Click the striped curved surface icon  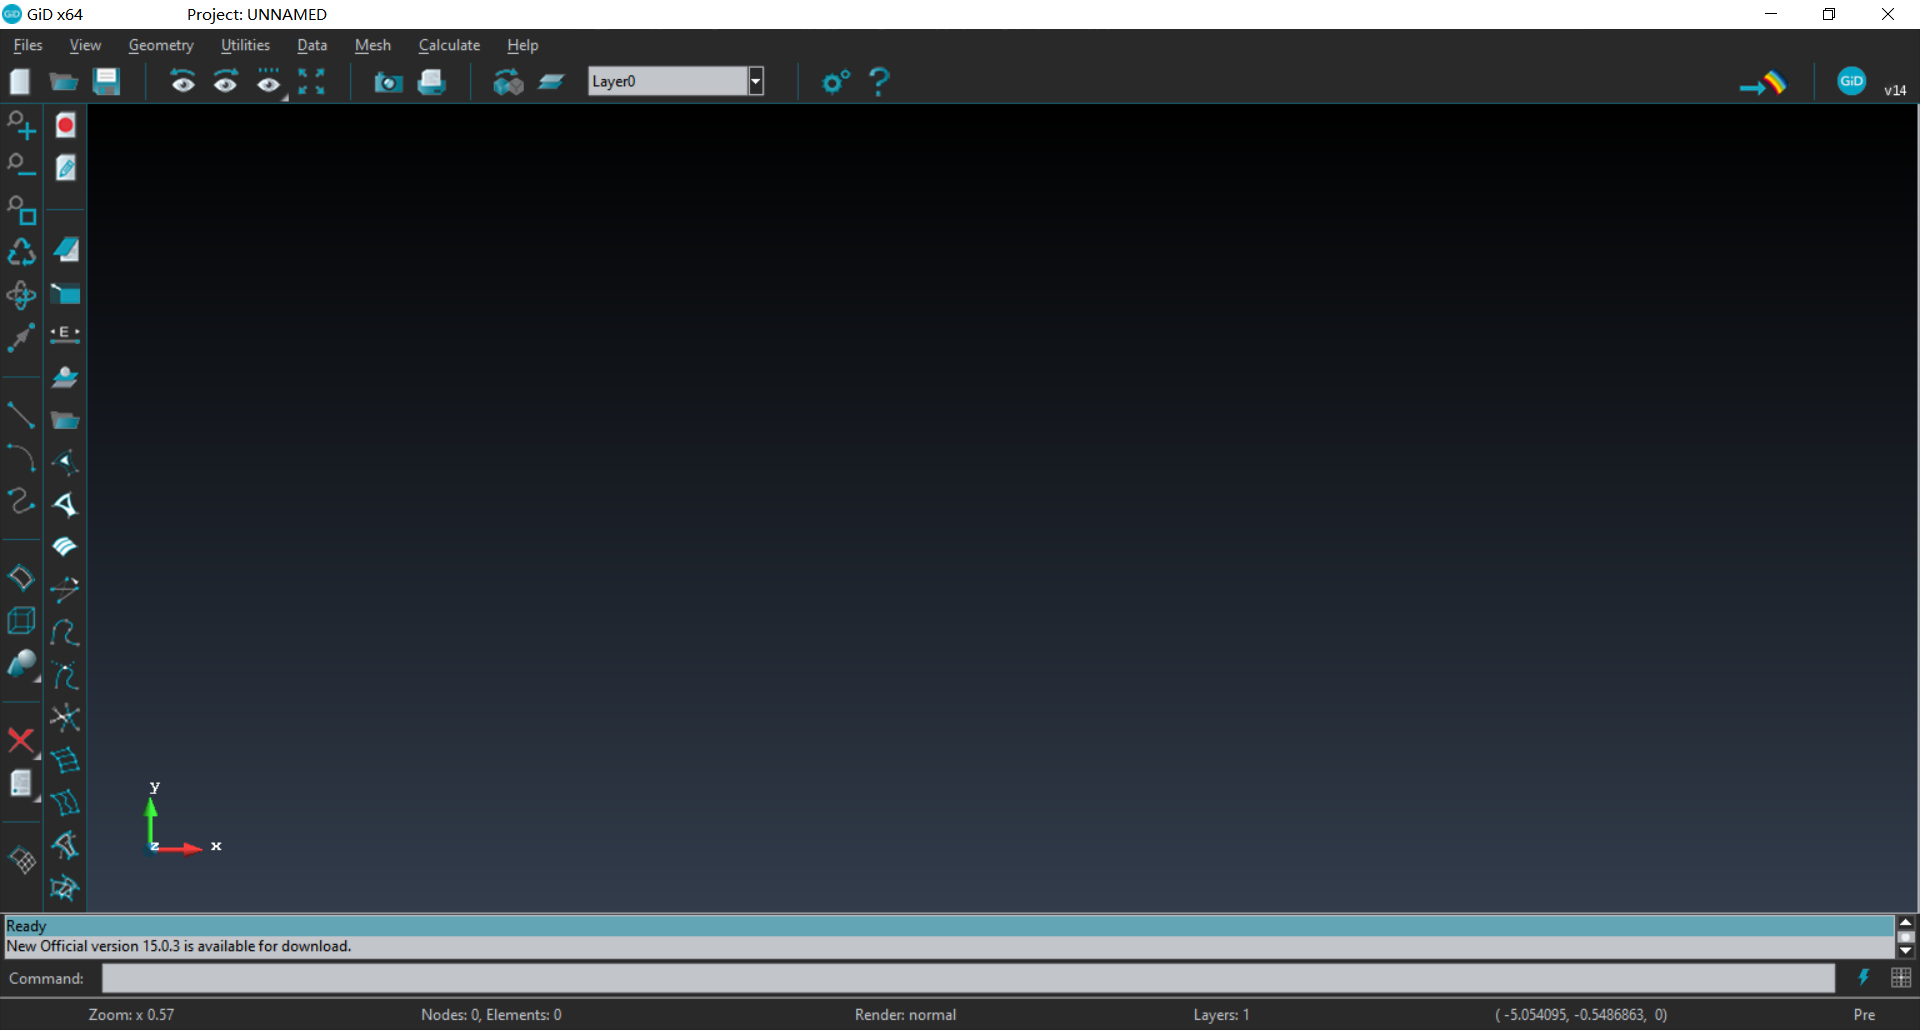pos(65,546)
